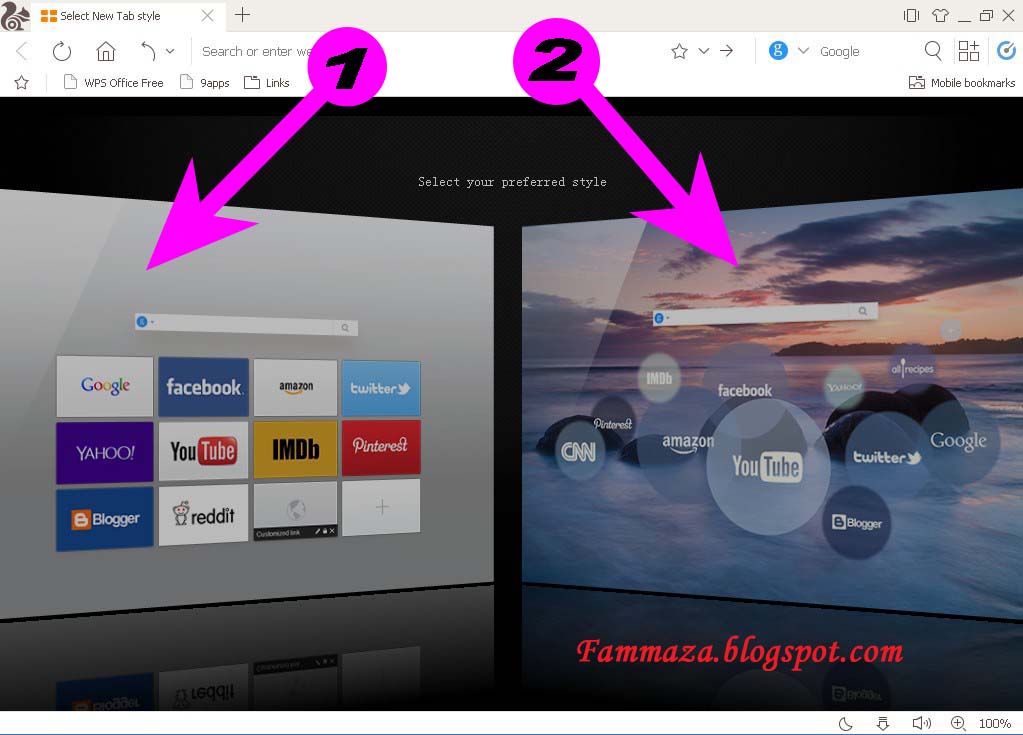Viewport: 1023px width, 735px height.
Task: Open the bookmarks star on bookmark bar
Action: point(22,83)
